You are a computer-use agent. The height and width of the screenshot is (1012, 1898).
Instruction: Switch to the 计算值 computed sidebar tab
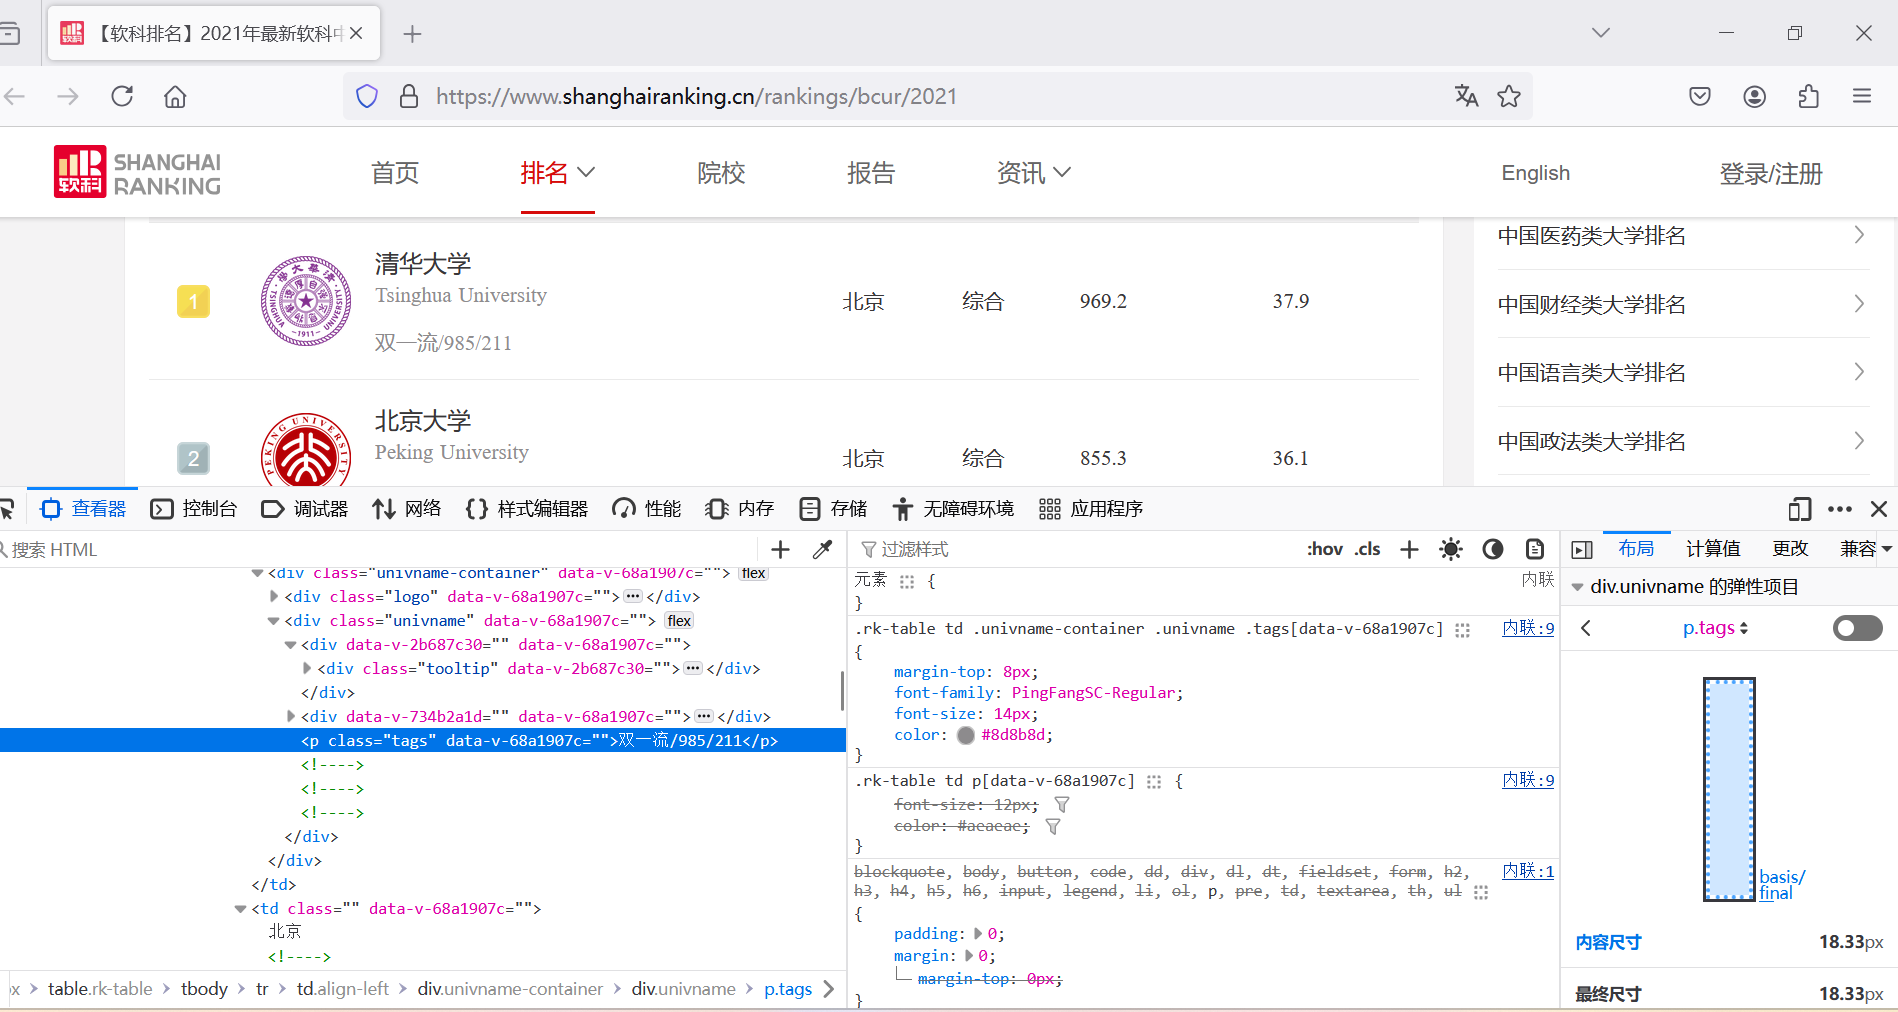[x=1713, y=548]
